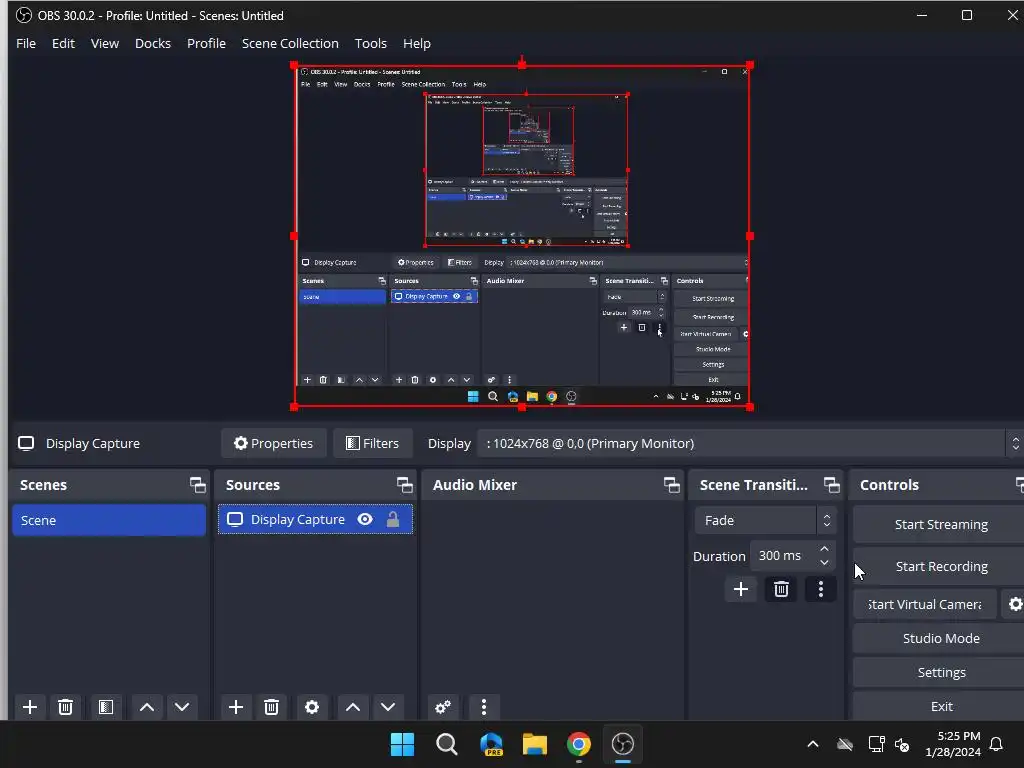This screenshot has width=1024, height=768.
Task: Open the Help menu
Action: click(x=417, y=44)
